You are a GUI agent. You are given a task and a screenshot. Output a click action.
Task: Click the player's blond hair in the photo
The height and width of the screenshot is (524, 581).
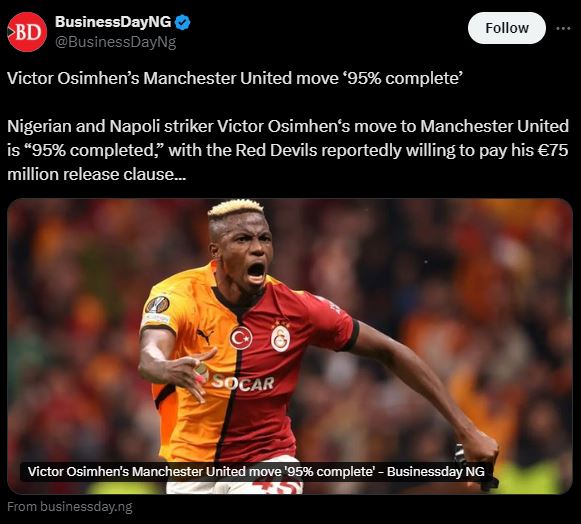pyautogui.click(x=235, y=207)
